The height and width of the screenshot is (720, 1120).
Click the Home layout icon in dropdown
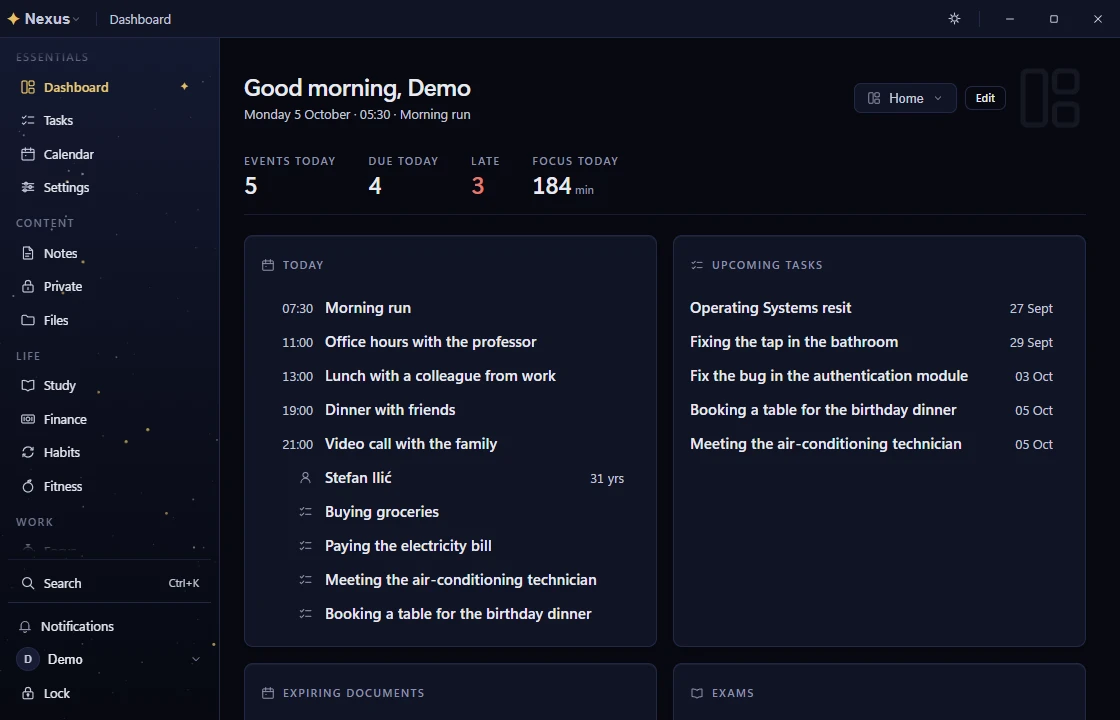(874, 99)
